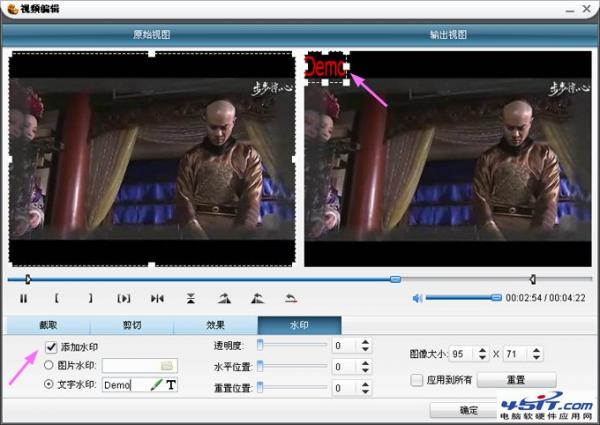The height and width of the screenshot is (425, 600).
Task: Decrease image width 95 with down arrow
Action: coord(483,357)
